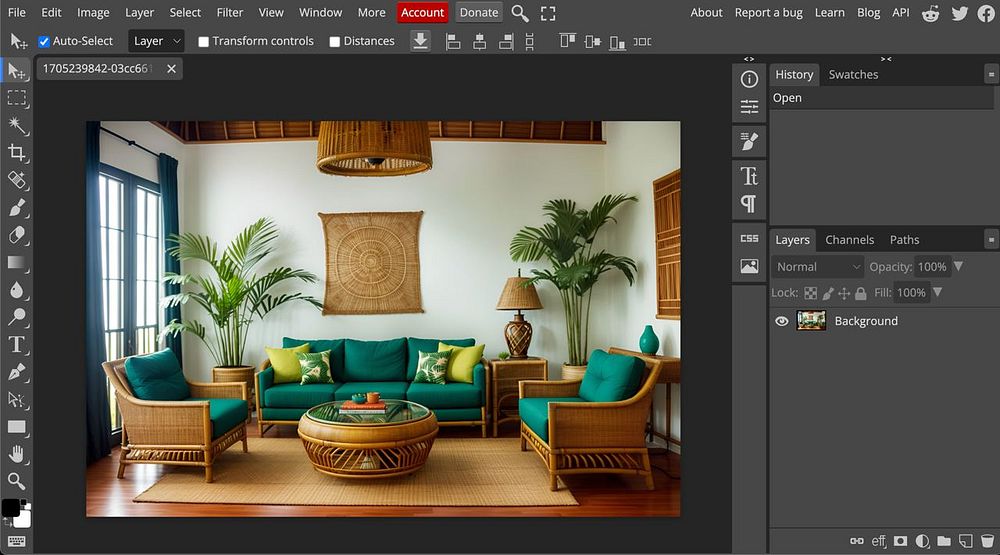The image size is (1000, 555).
Task: Open the Layer target dropdown
Action: (157, 41)
